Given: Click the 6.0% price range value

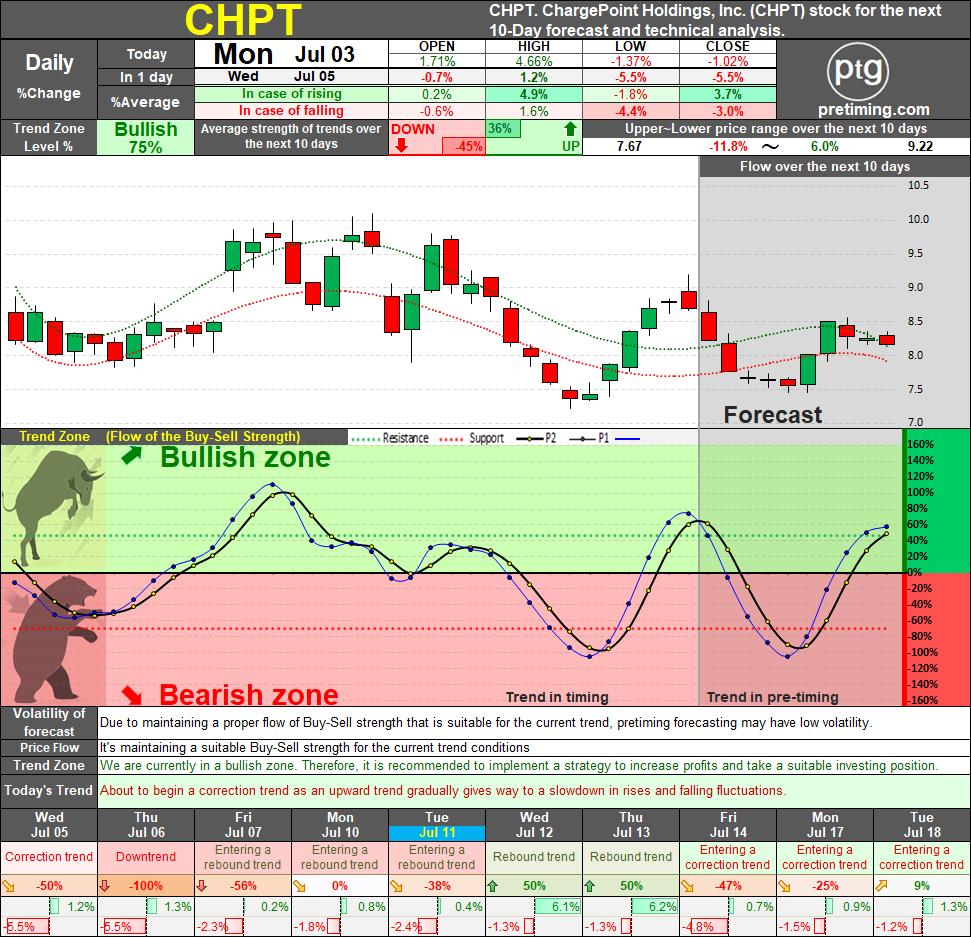Looking at the screenshot, I should (x=824, y=147).
